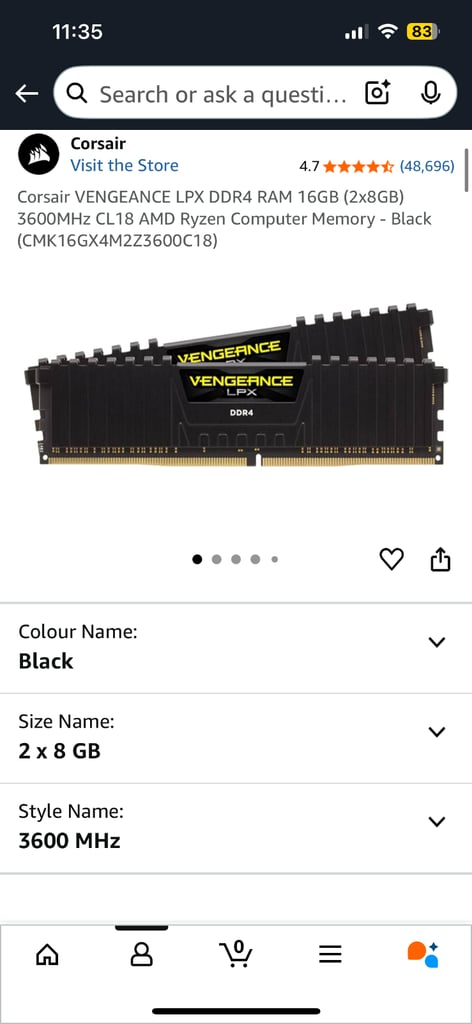Screen dimensions: 472x1024
Task: Click the Corsair brand logo
Action: pyautogui.click(x=39, y=154)
